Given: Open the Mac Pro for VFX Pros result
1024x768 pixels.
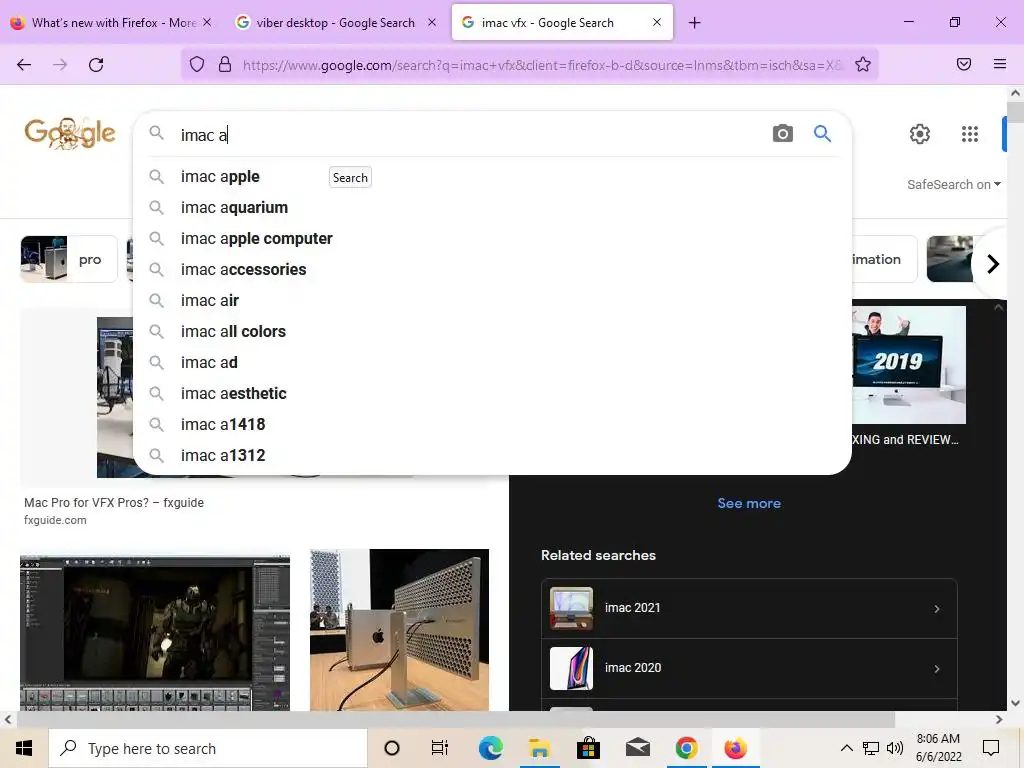Looking at the screenshot, I should click(114, 503).
